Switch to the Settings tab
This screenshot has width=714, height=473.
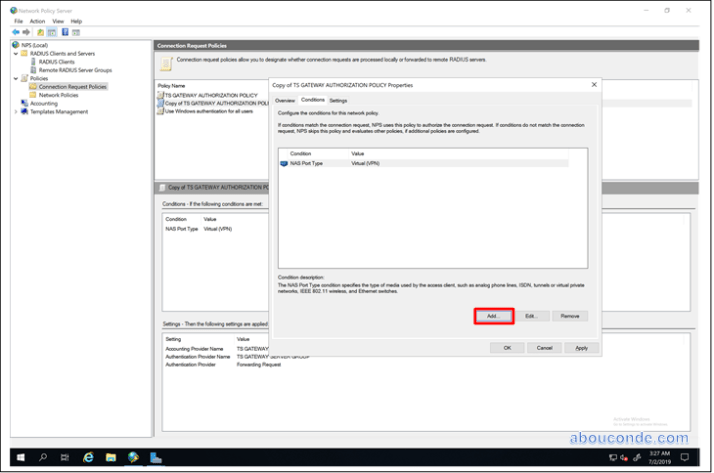(338, 100)
